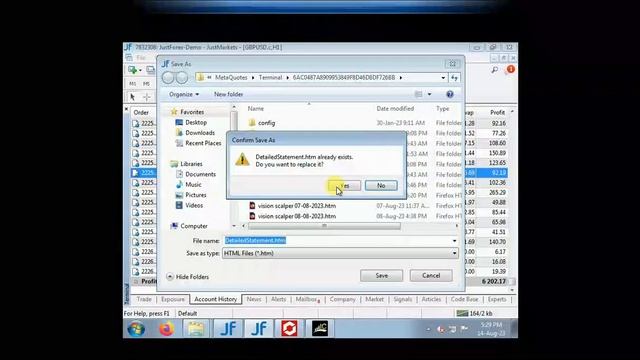Switch to Company tab in terminal

click(342, 299)
